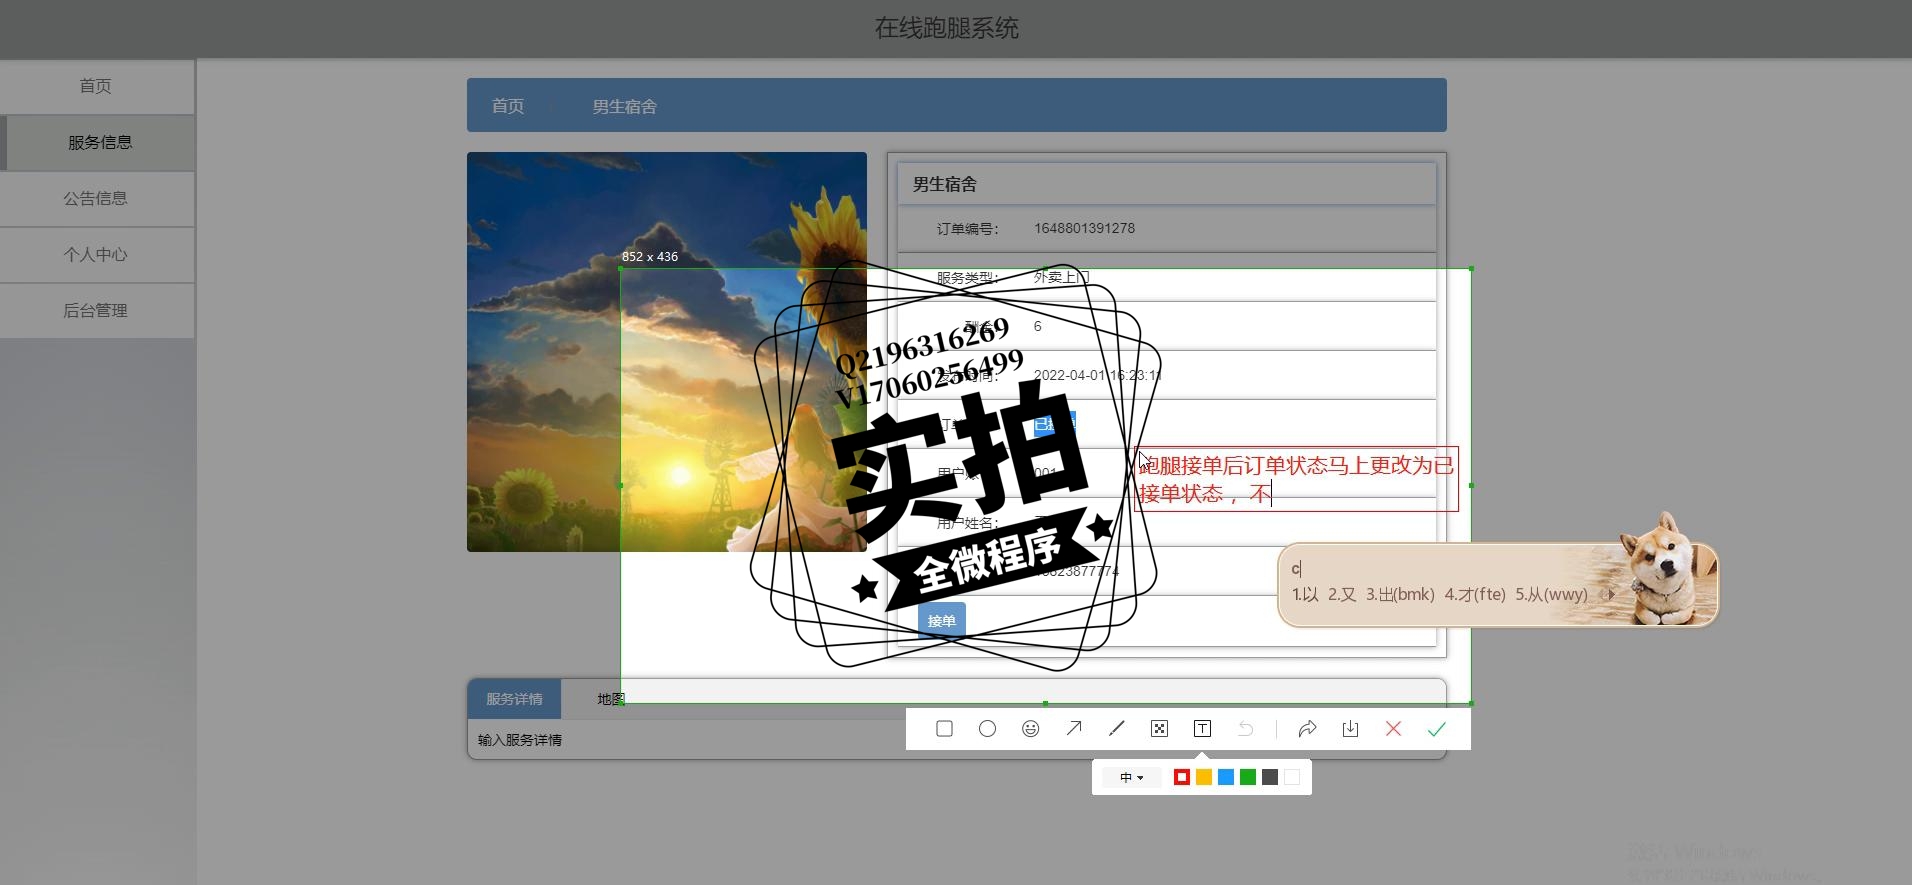This screenshot has width=1912, height=885.
Task: Choose IME candidate 1.以
Action: coord(1305,594)
